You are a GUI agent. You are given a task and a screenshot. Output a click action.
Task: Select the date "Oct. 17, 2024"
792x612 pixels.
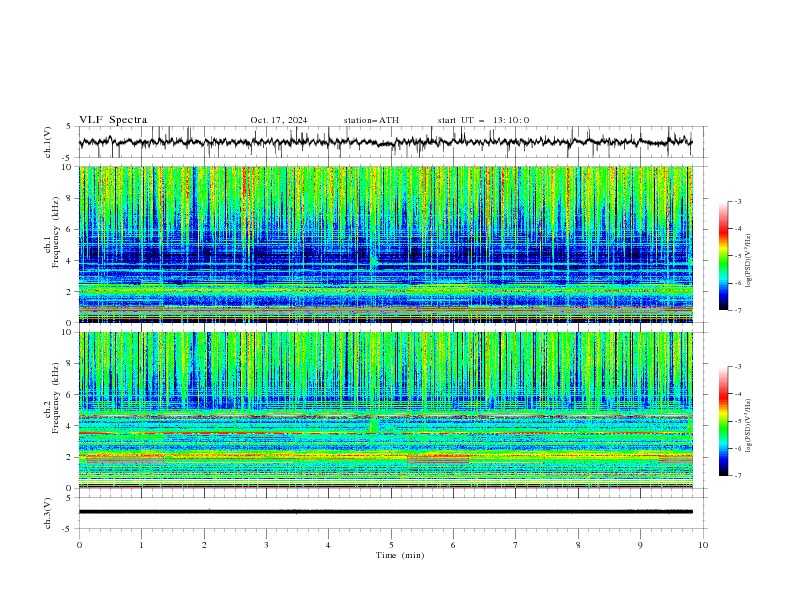(x=279, y=120)
